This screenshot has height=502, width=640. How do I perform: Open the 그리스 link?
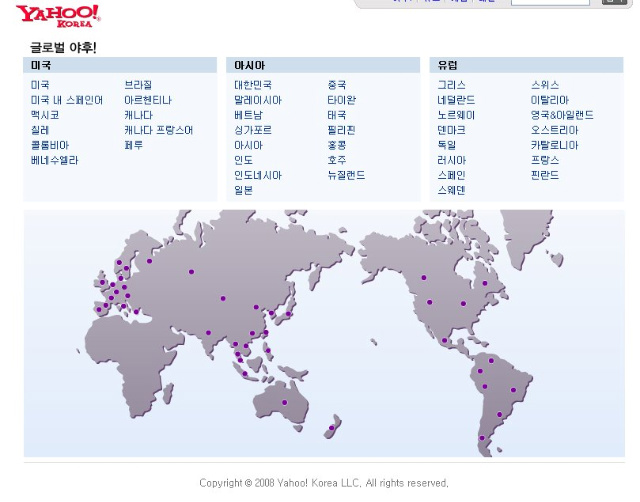[451, 85]
